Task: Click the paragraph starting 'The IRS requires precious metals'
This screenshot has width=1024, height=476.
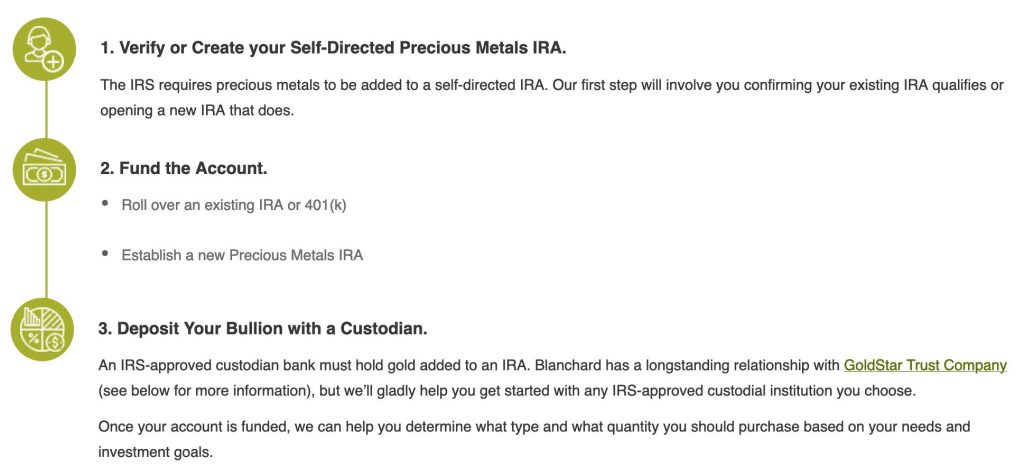Action: [551, 85]
